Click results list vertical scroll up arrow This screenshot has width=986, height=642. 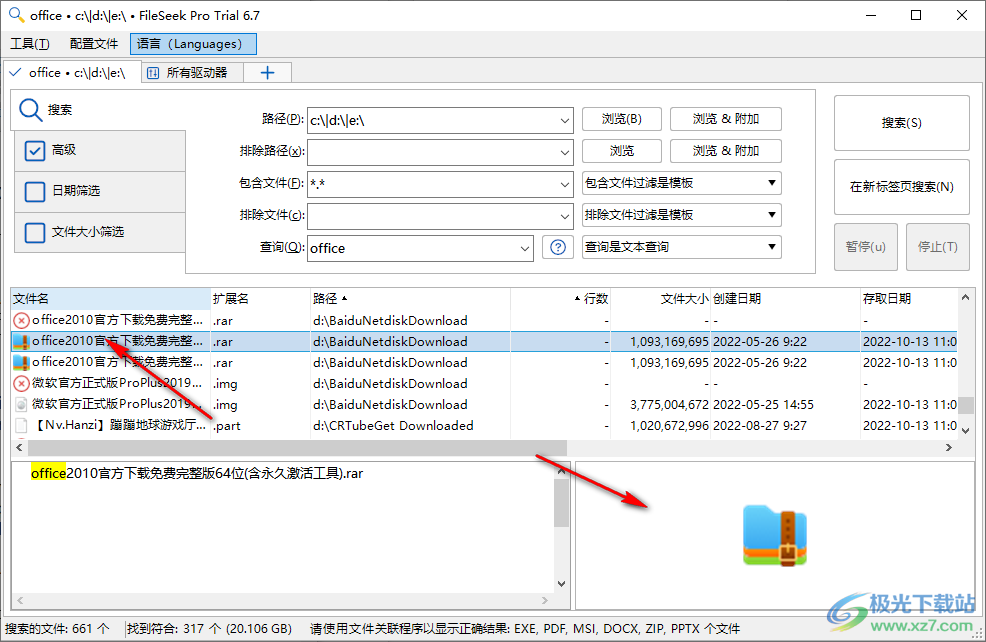pos(966,297)
